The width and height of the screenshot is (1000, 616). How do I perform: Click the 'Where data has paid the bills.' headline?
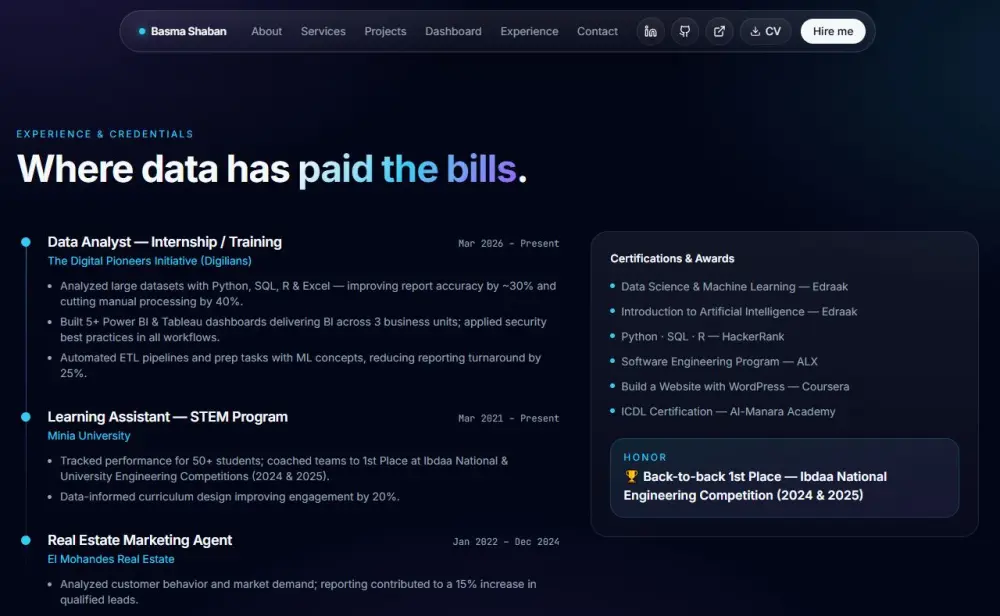272,168
